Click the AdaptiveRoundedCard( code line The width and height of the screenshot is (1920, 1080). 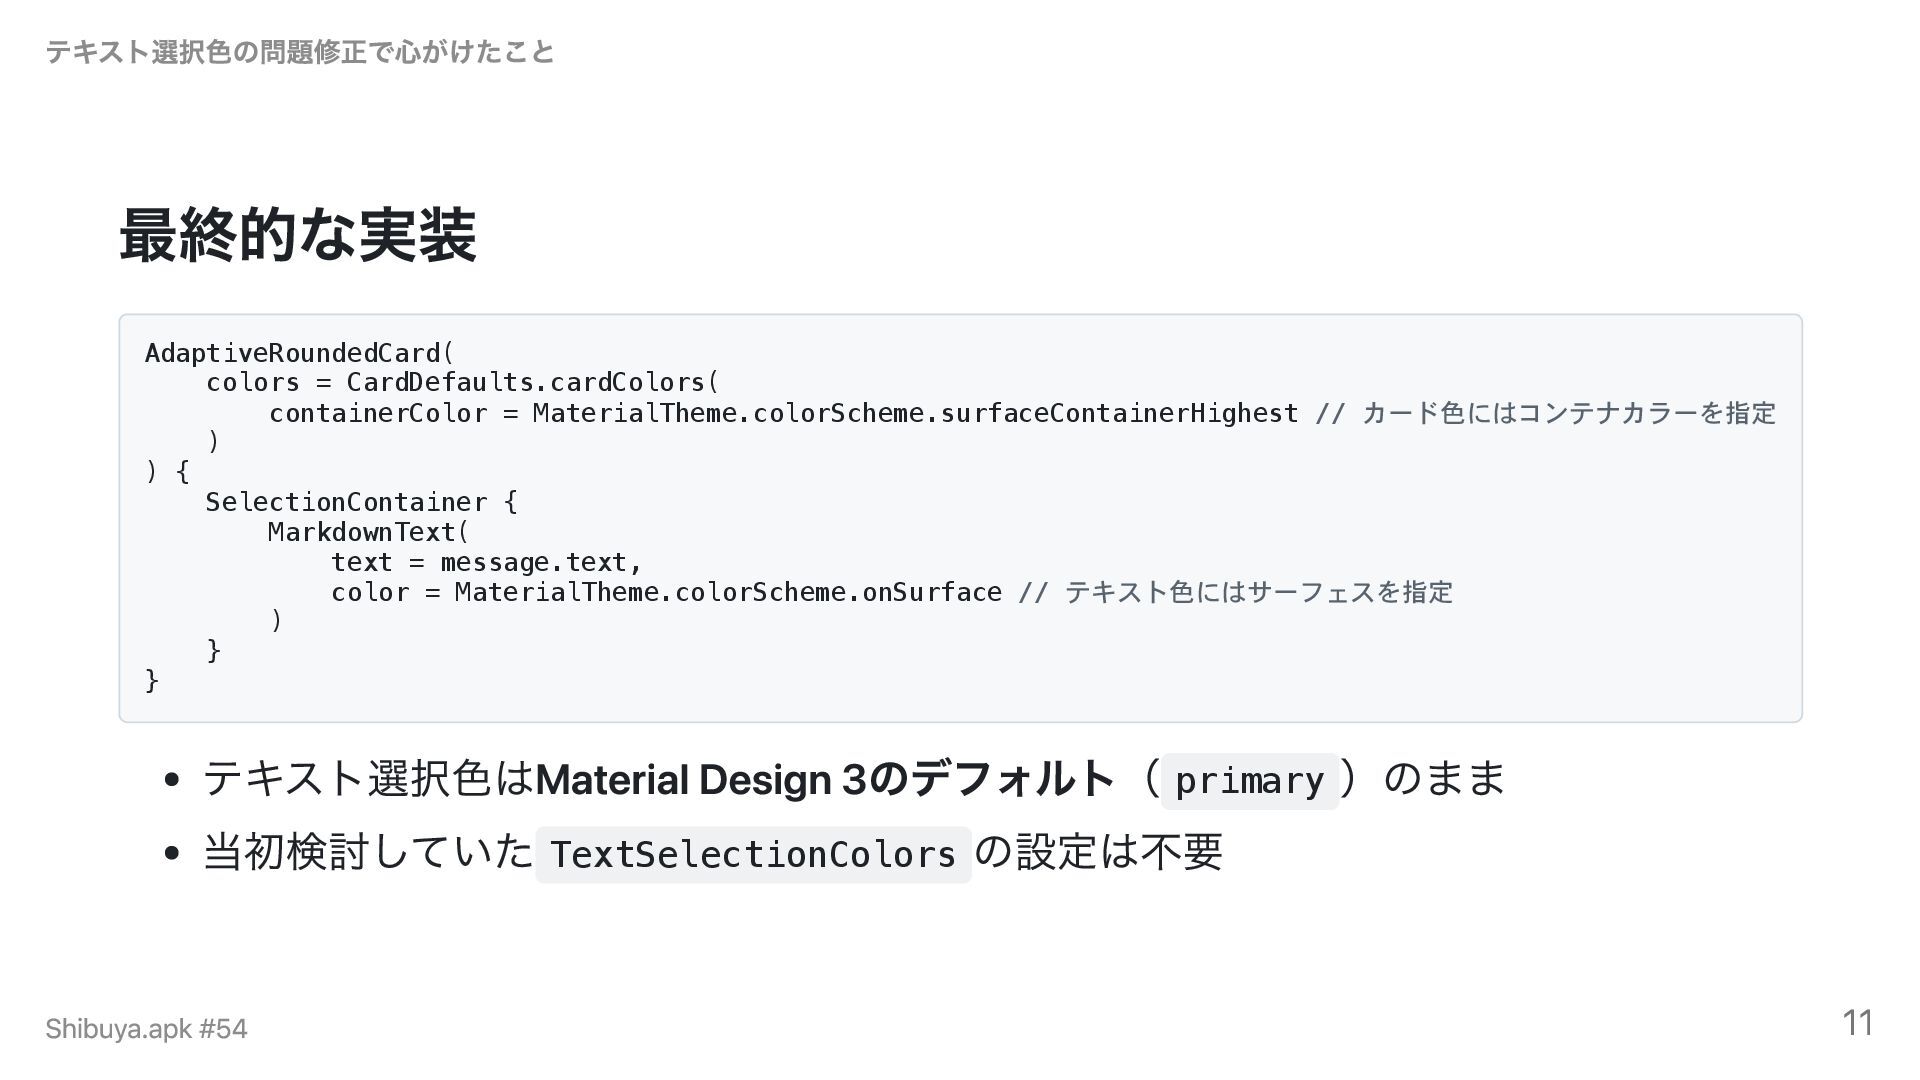299,353
